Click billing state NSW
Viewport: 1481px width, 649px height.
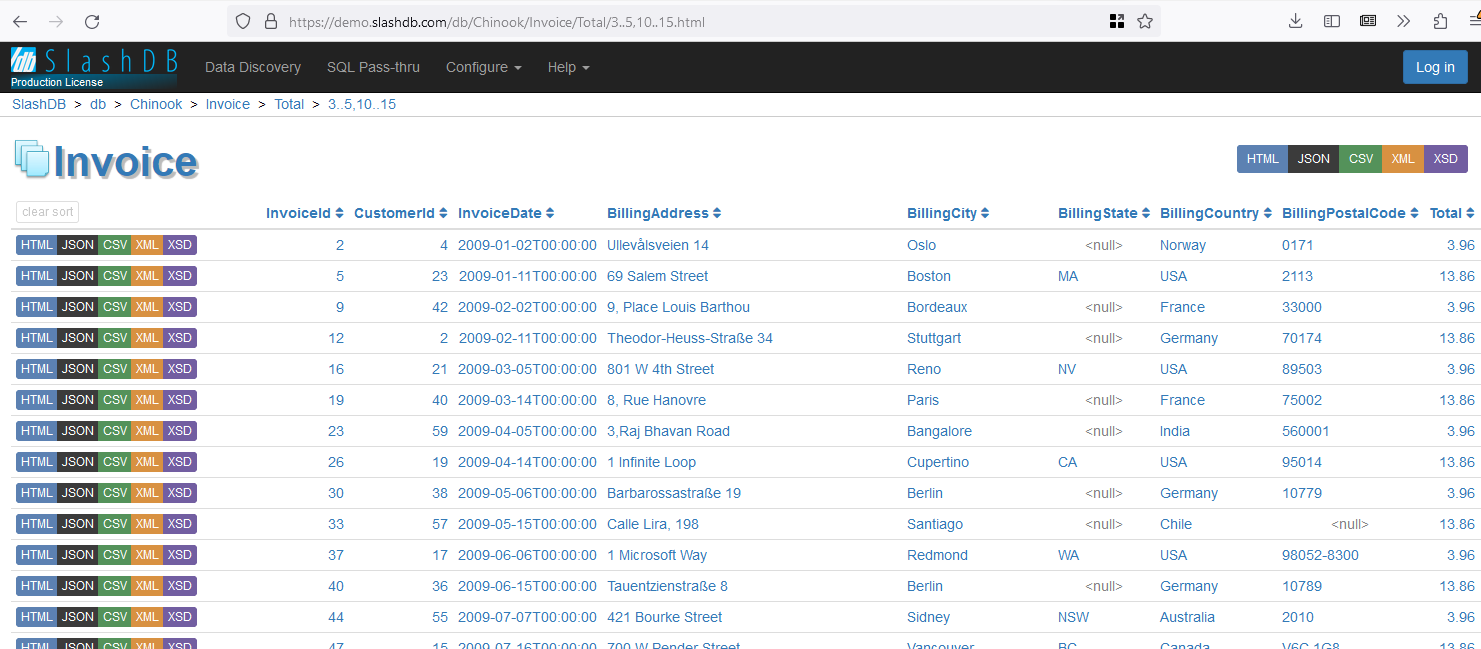1074,617
